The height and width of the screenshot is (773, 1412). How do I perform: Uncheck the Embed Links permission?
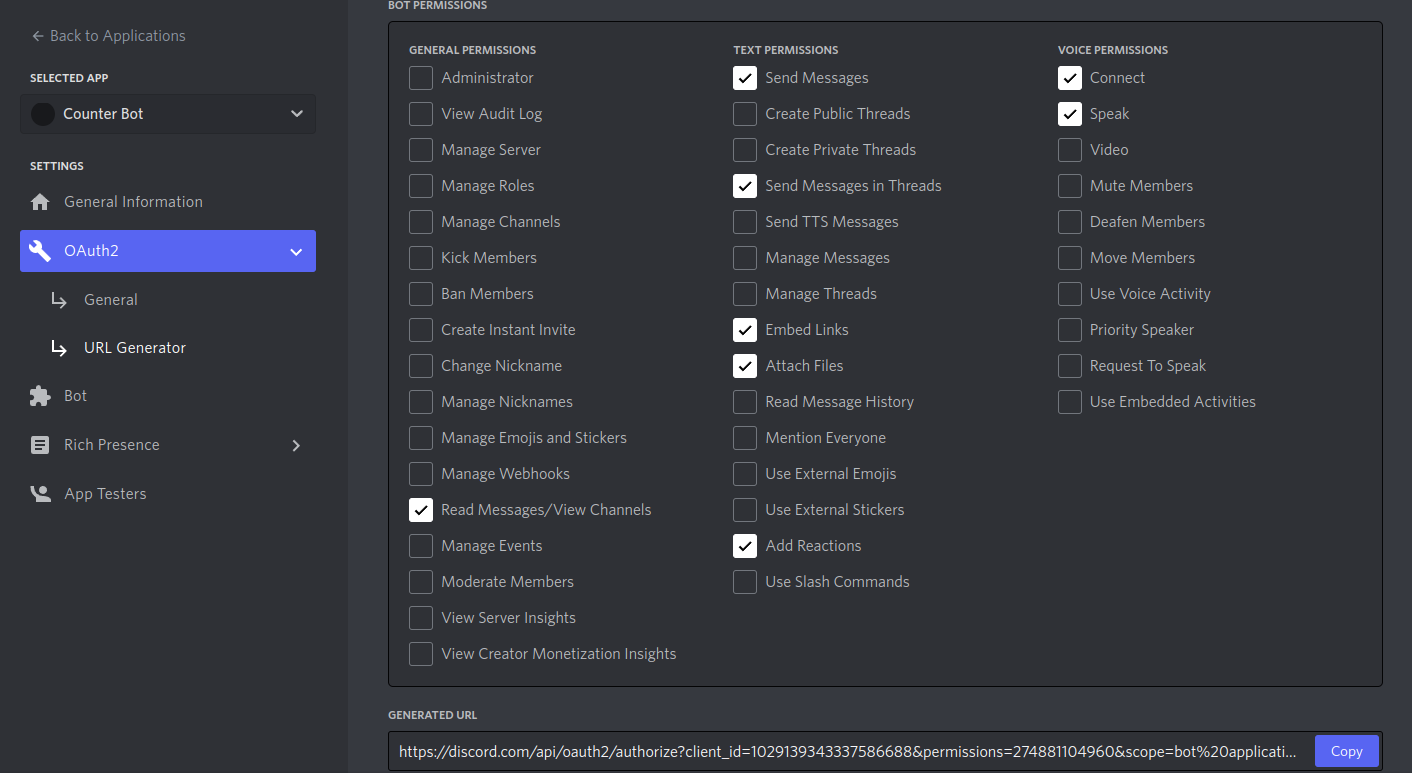coord(745,330)
